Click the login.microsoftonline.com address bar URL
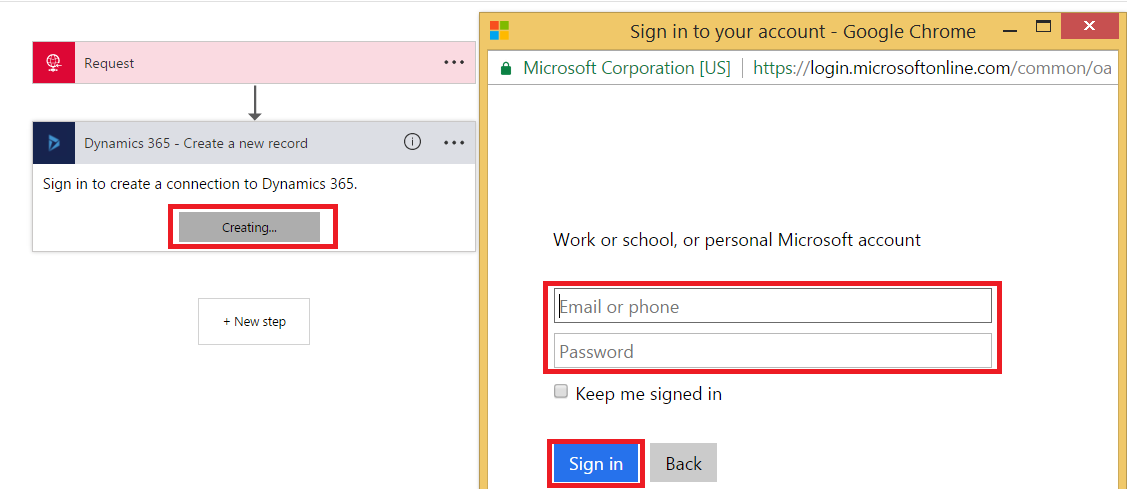This screenshot has width=1127, height=489. [932, 68]
